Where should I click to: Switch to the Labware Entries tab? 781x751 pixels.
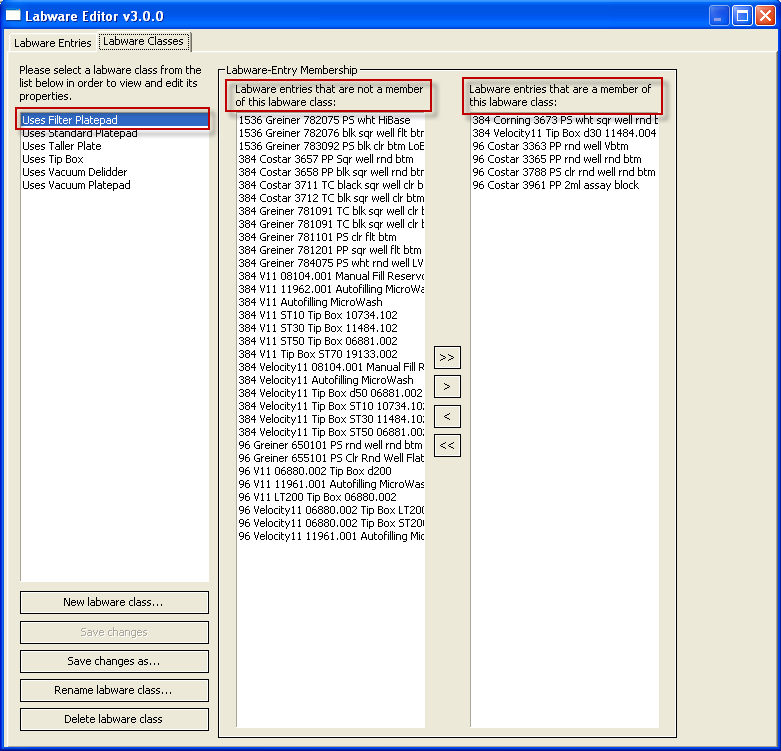[52, 43]
